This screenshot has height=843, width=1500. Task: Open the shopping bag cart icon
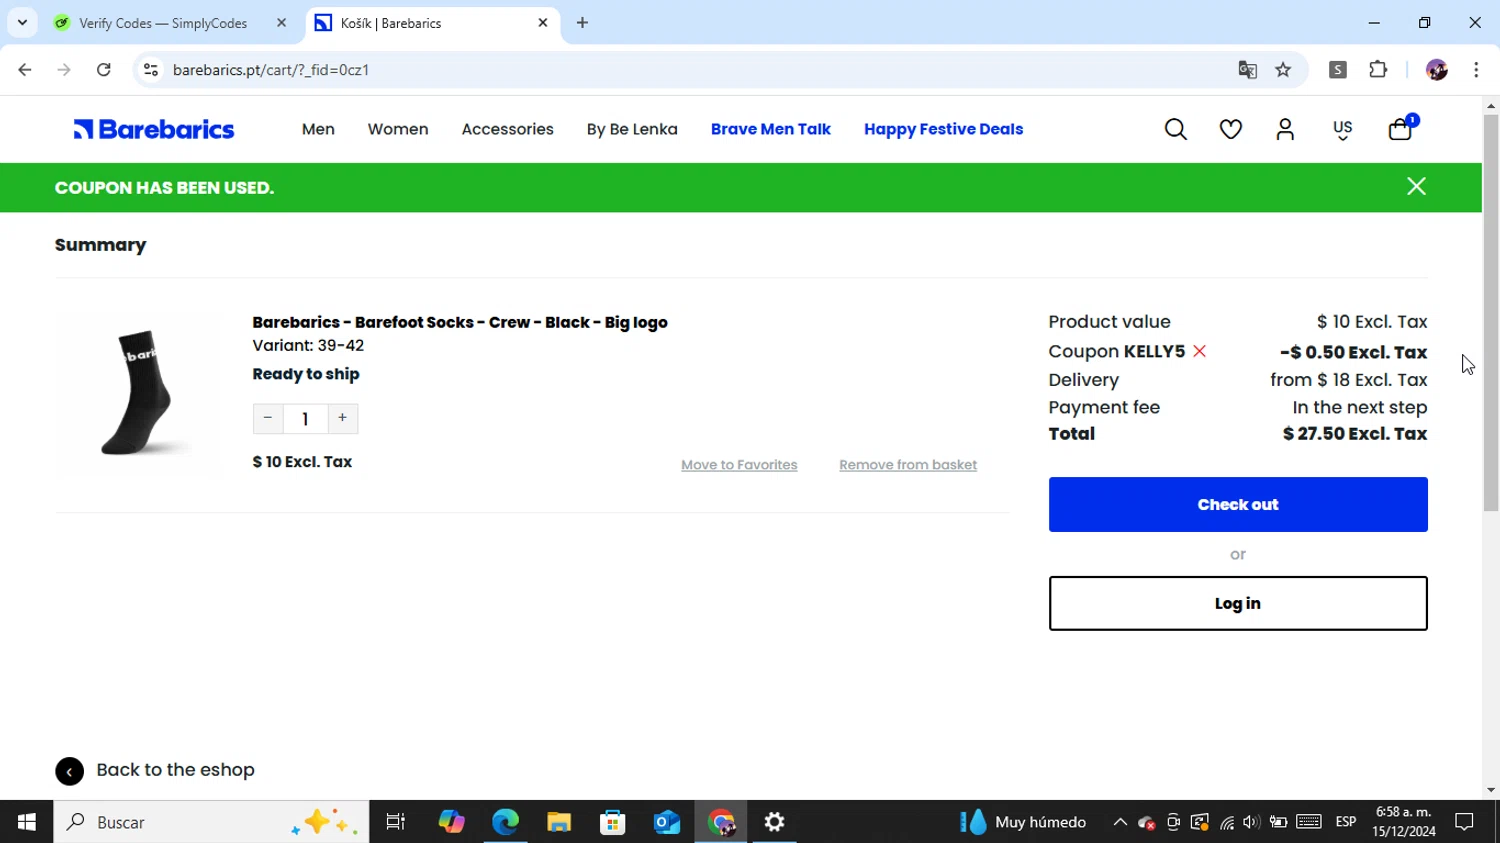[x=1401, y=129]
